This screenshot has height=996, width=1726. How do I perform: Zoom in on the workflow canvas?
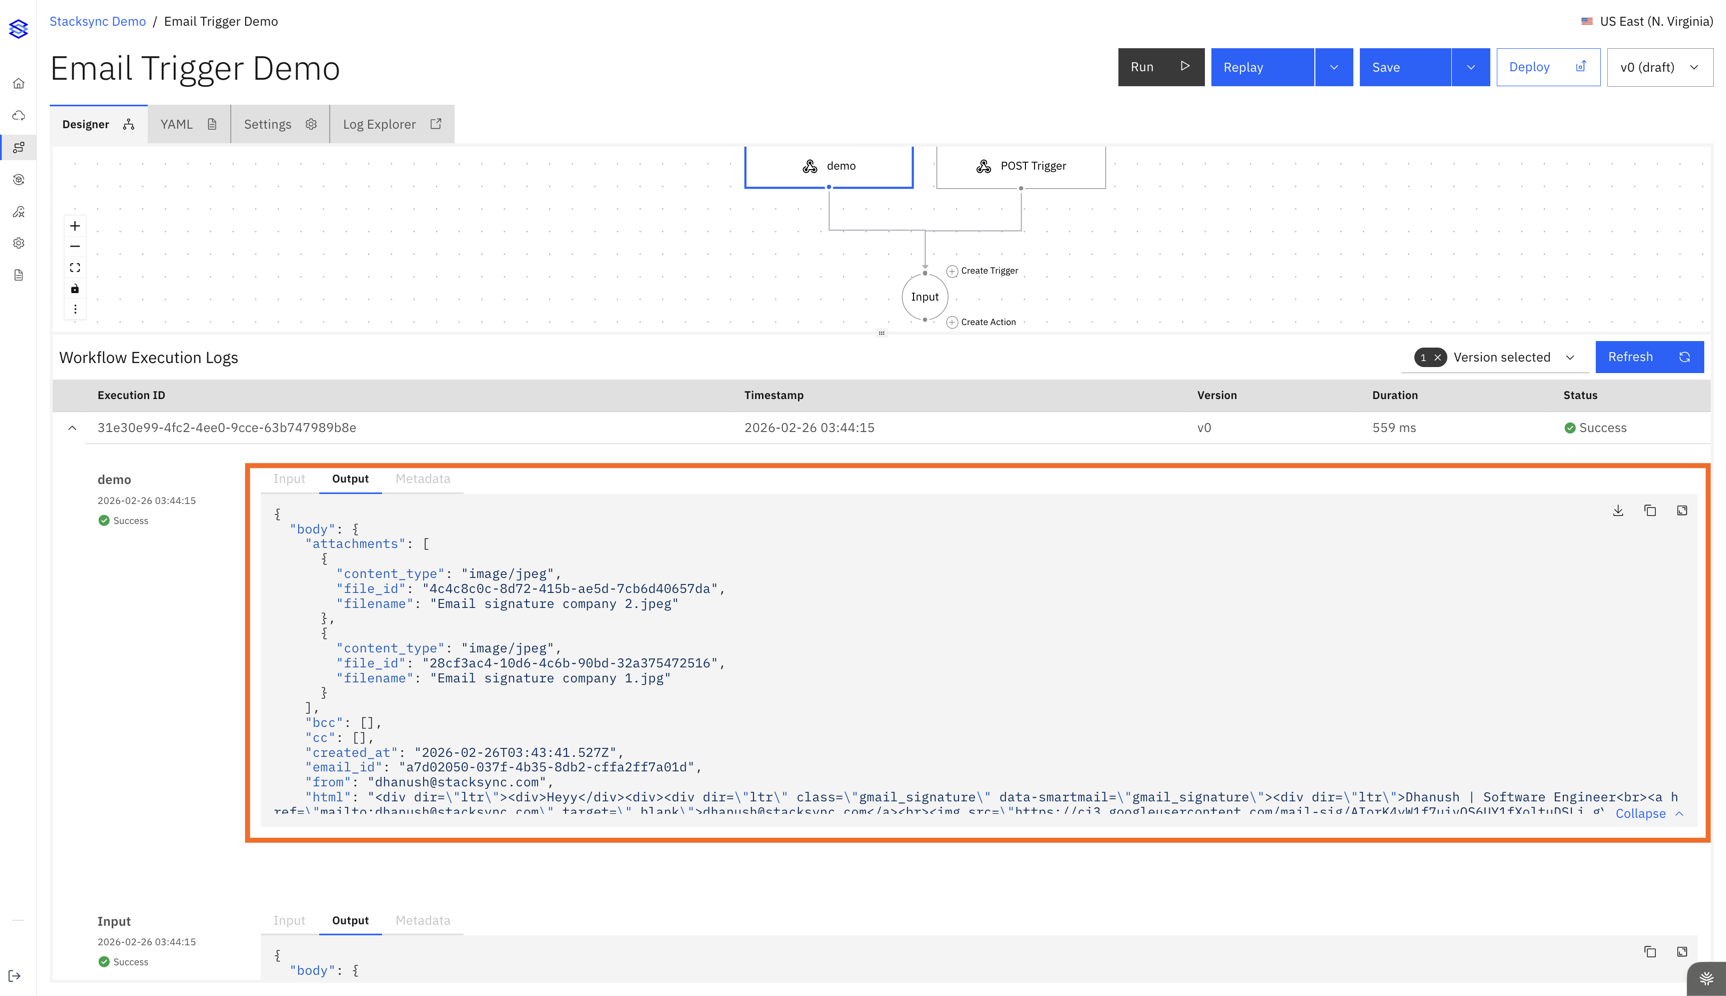[75, 226]
